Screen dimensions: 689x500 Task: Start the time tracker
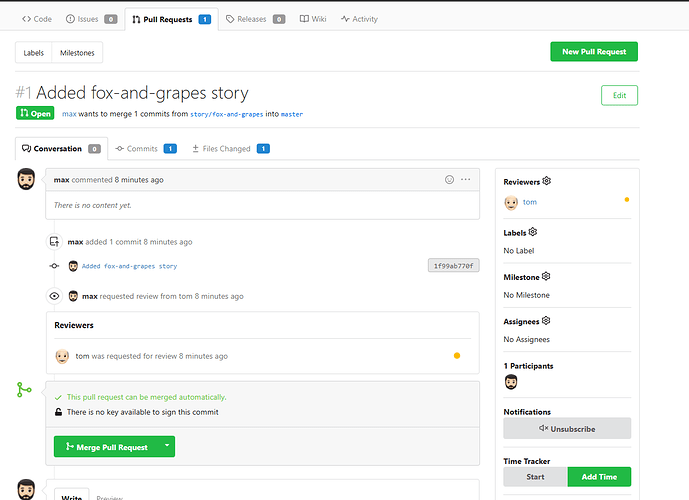pos(535,477)
